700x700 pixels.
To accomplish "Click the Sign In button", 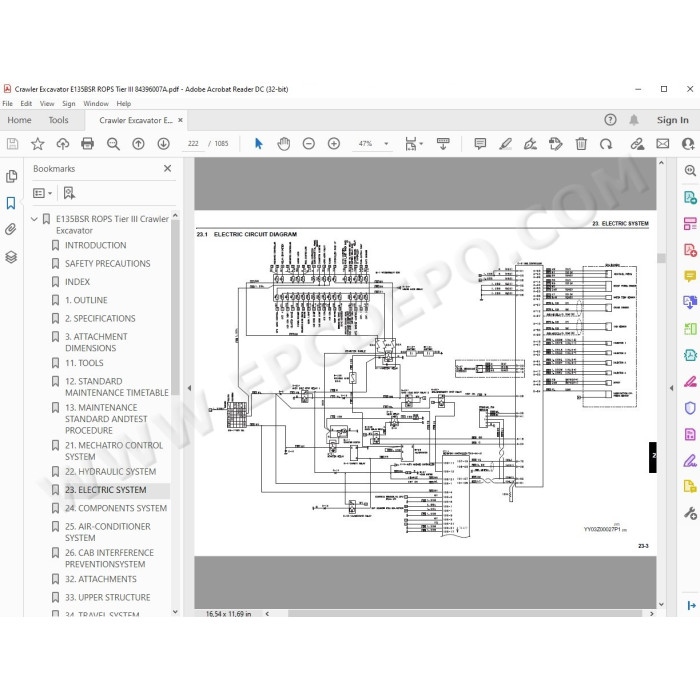I will point(672,120).
